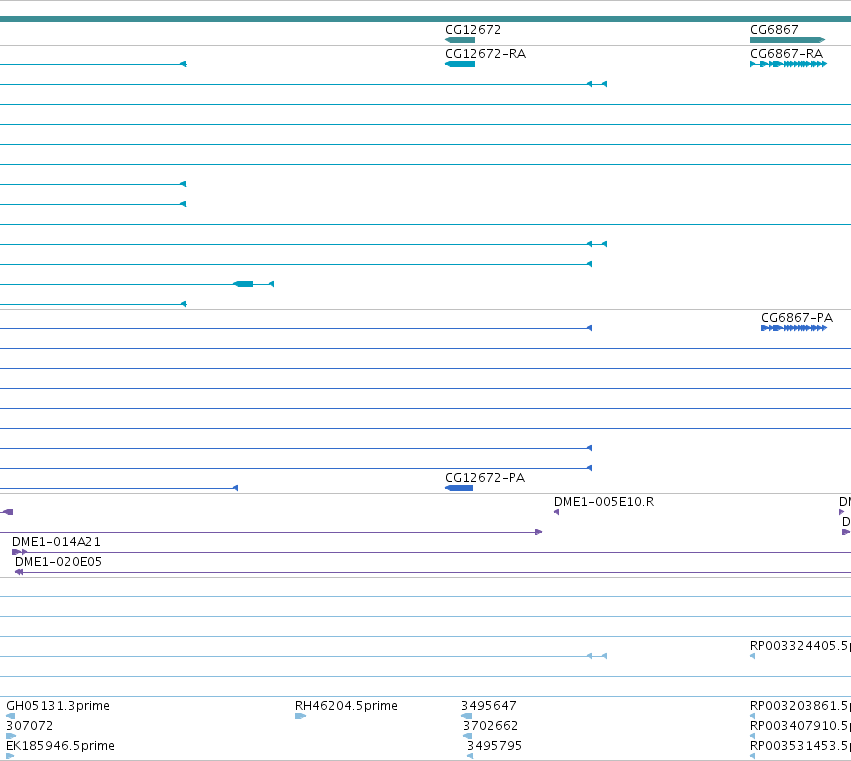This screenshot has height=761, width=851.
Task: Click the GH05131.3prime EST label
Action: pyautogui.click(x=58, y=706)
